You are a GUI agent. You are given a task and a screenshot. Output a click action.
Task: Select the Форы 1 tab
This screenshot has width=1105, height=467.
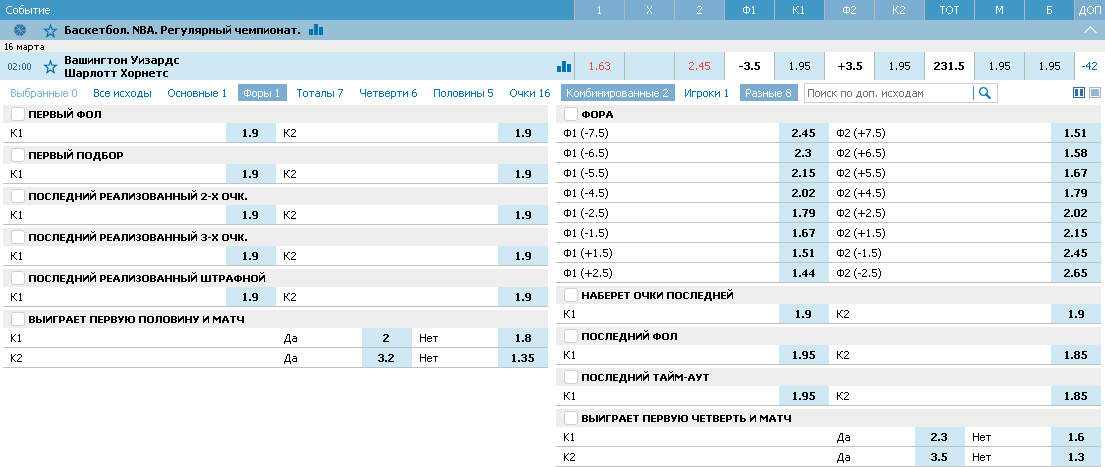[x=262, y=93]
